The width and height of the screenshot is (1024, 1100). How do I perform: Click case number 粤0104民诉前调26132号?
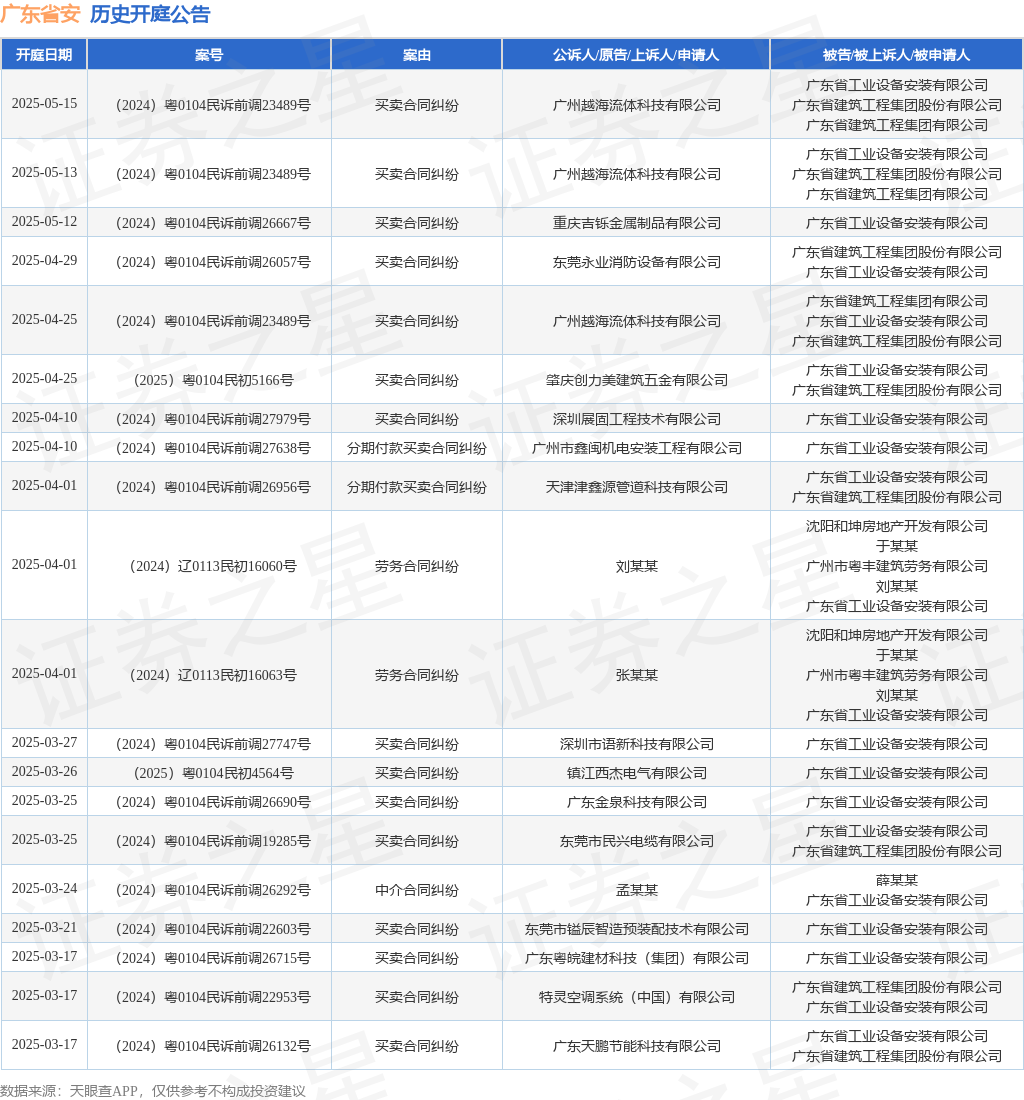213,1047
